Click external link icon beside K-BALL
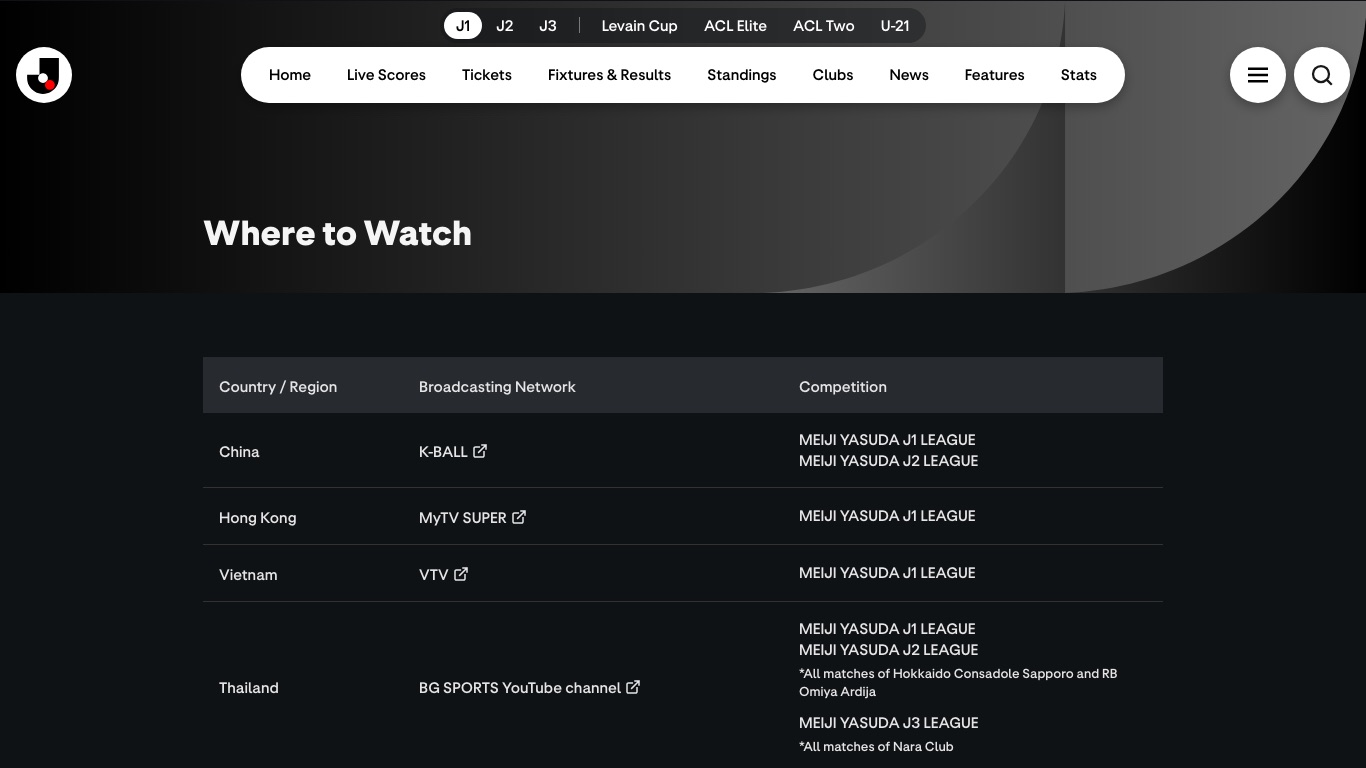The height and width of the screenshot is (768, 1366). point(480,451)
